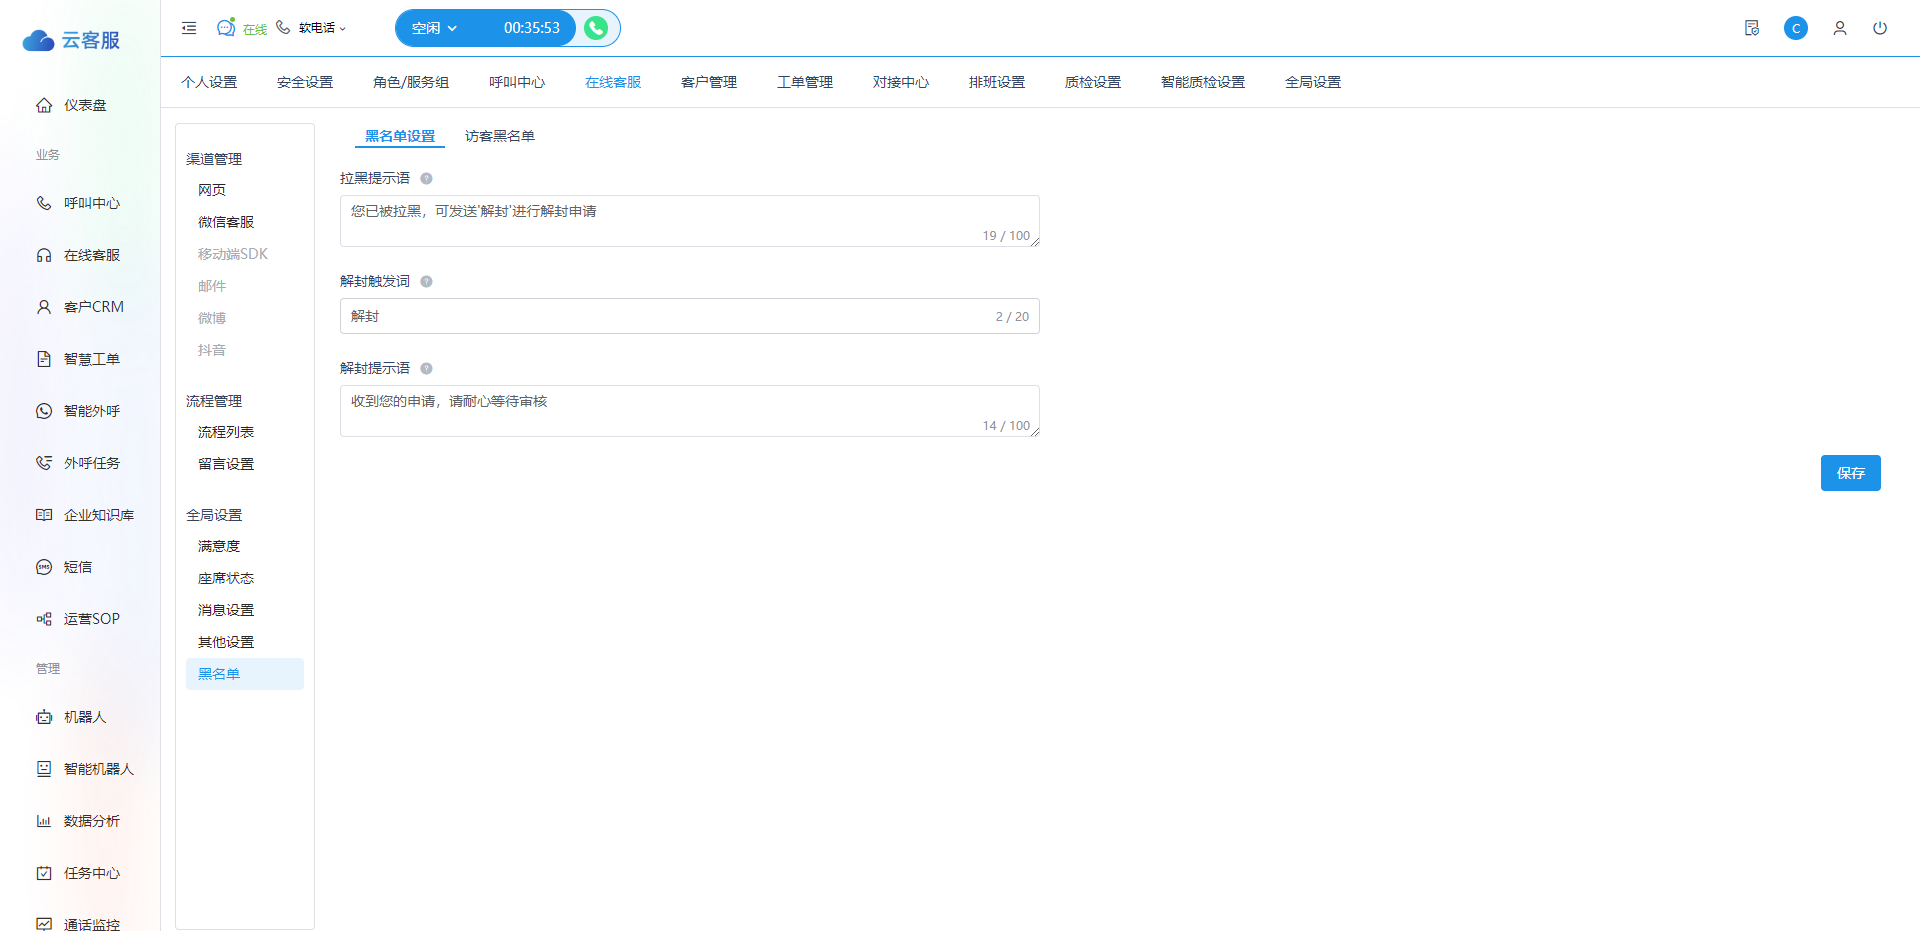This screenshot has width=1920, height=931.
Task: Click help icon beside 拉黑提示语
Action: [426, 178]
